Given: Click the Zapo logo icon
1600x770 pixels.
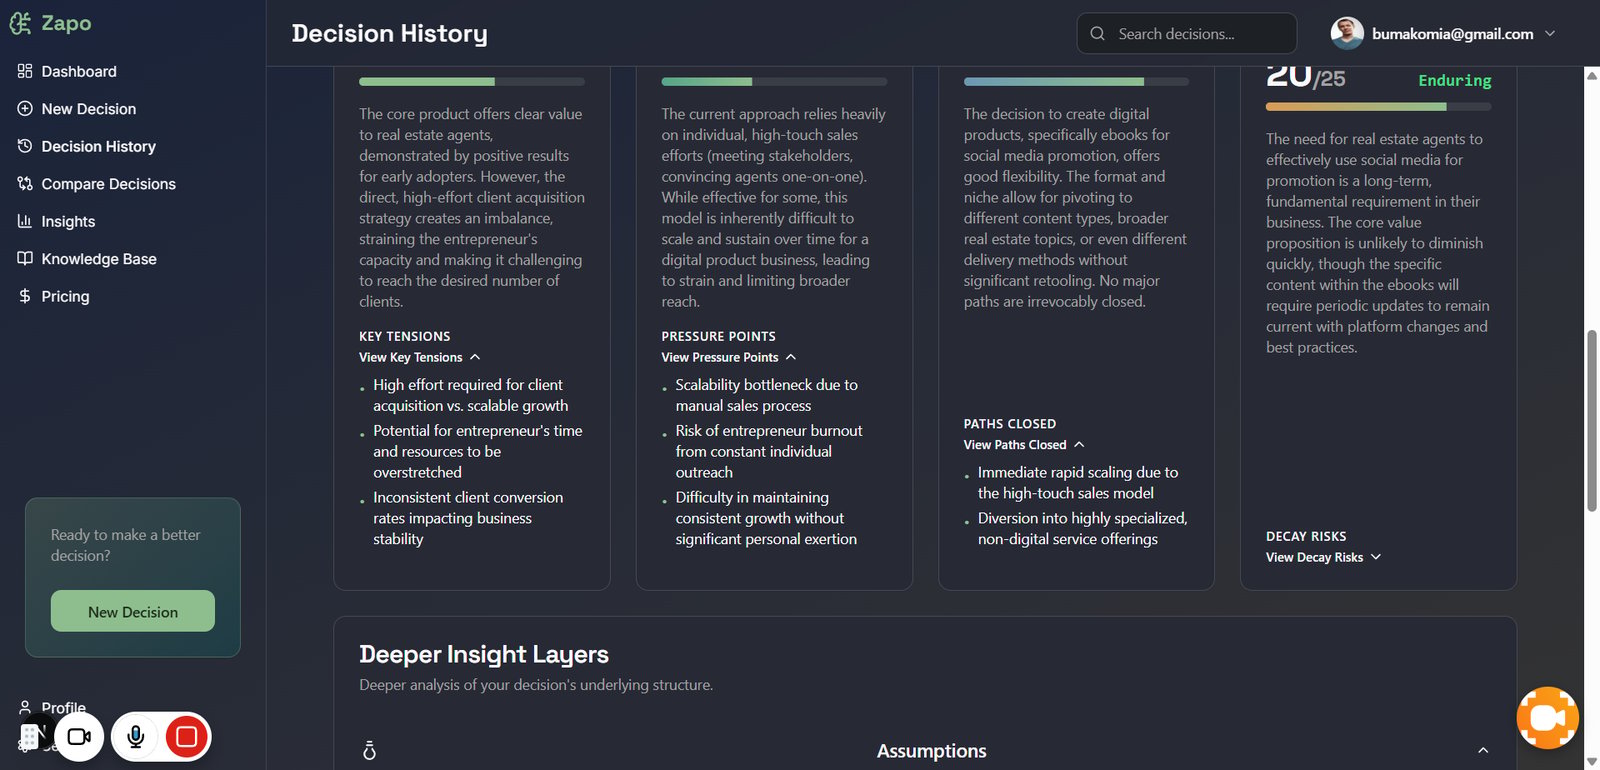Looking at the screenshot, I should tap(20, 23).
